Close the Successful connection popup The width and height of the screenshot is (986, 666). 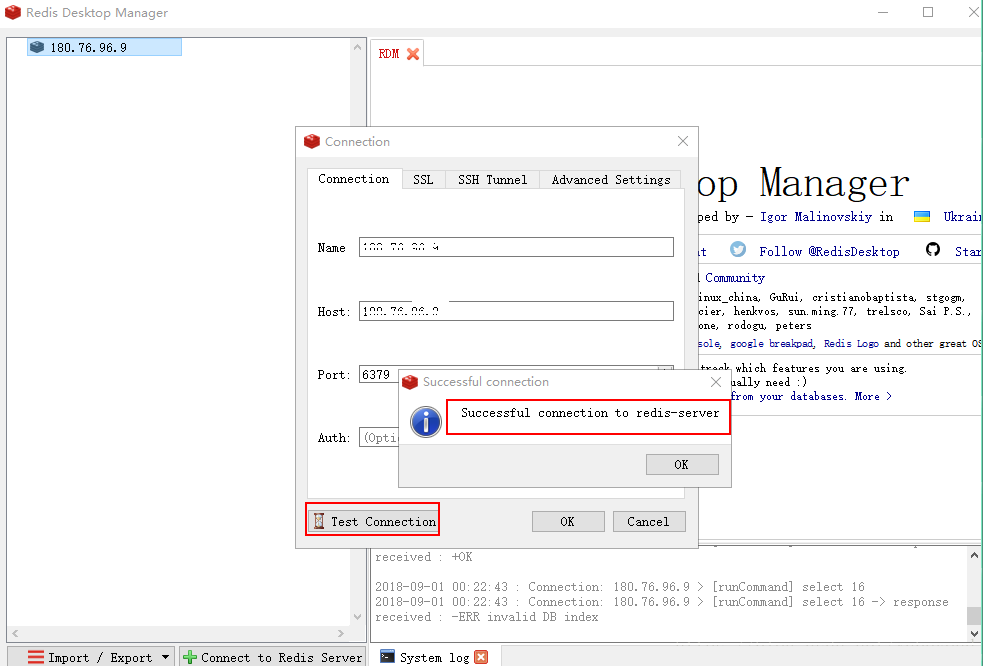716,382
